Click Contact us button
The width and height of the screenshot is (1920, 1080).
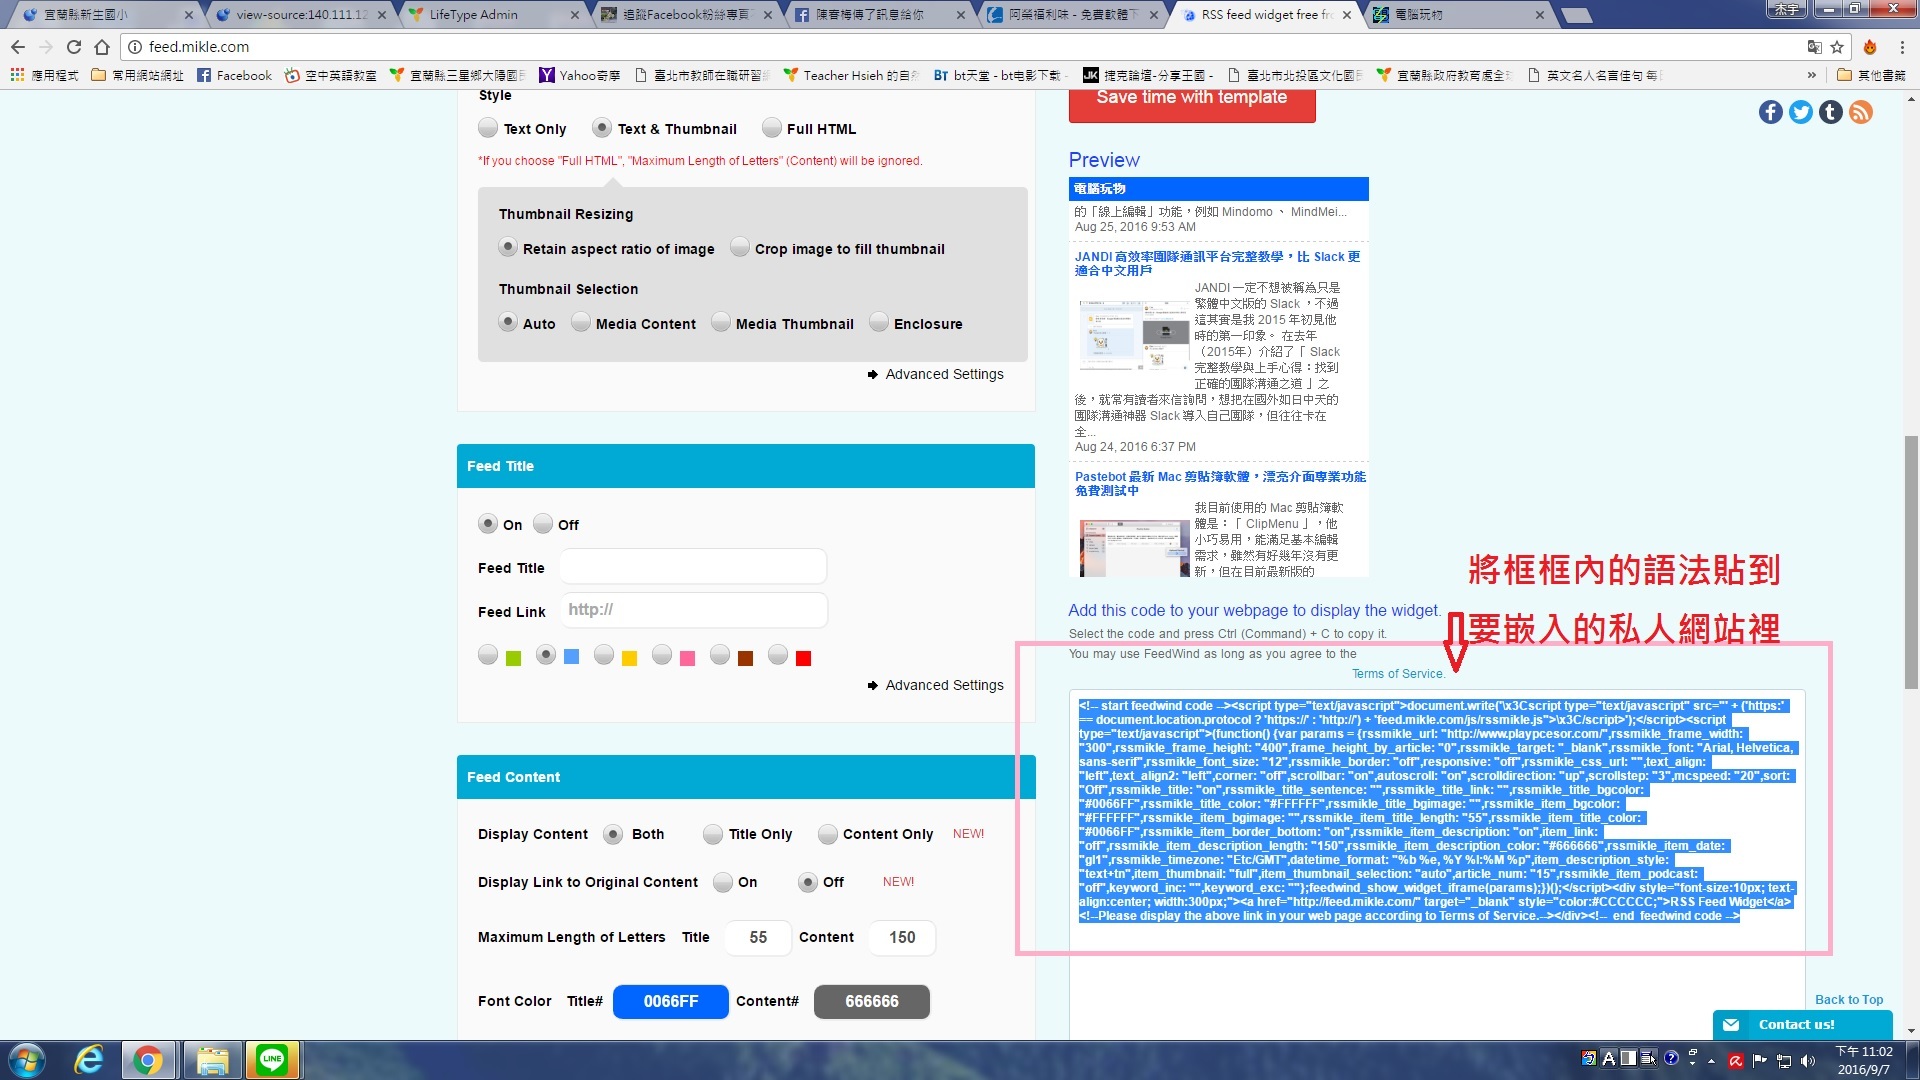1802,1025
